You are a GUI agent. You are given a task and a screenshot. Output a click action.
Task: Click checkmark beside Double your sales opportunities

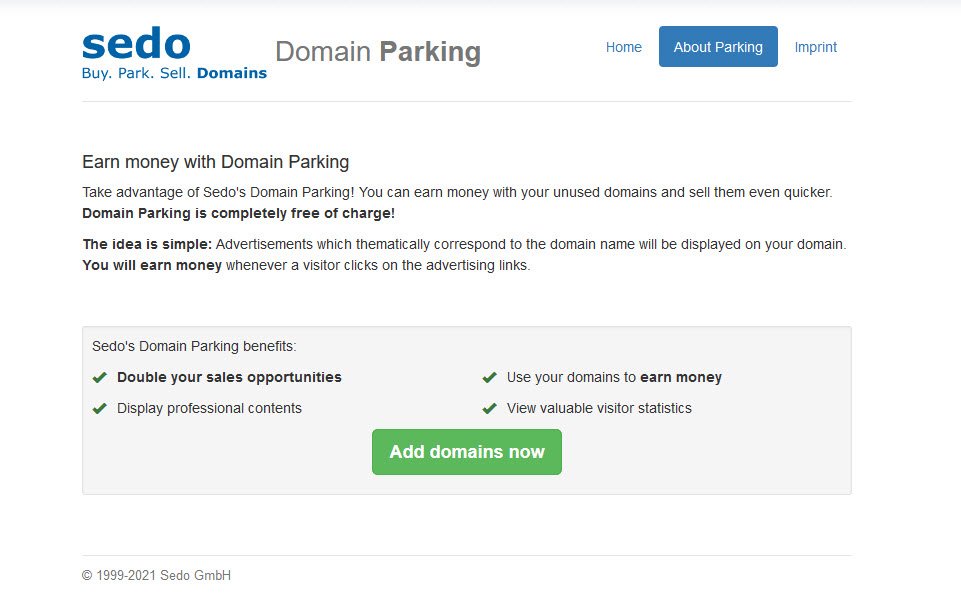[99, 377]
